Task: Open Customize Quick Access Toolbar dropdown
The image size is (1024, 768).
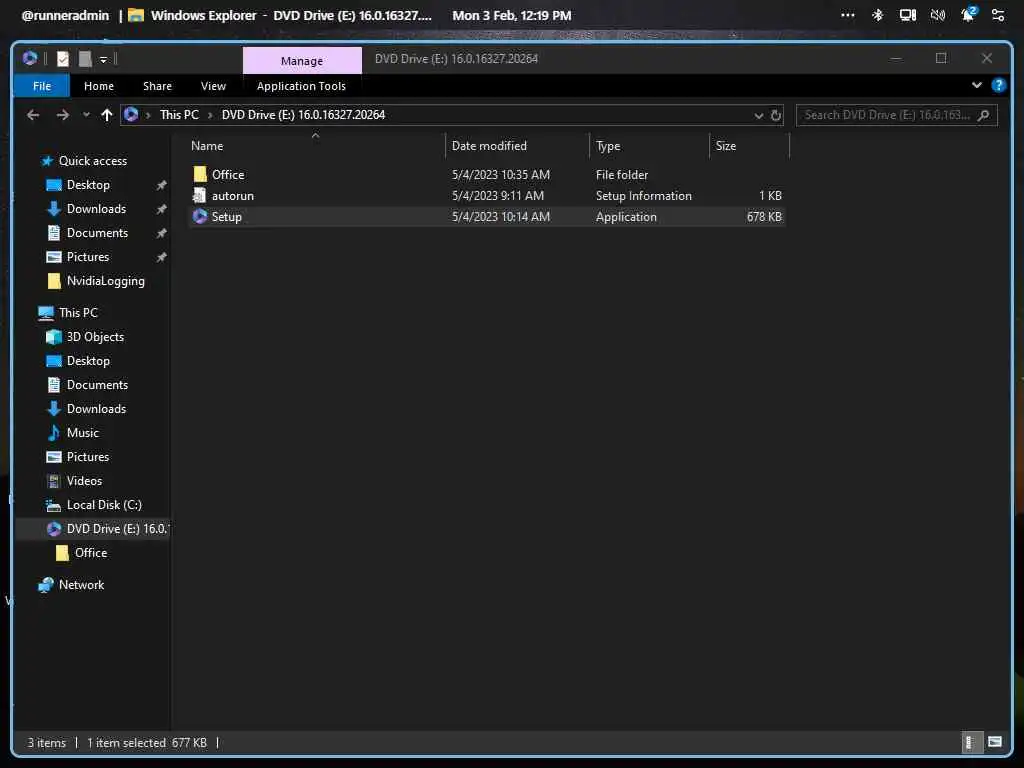Action: point(103,59)
